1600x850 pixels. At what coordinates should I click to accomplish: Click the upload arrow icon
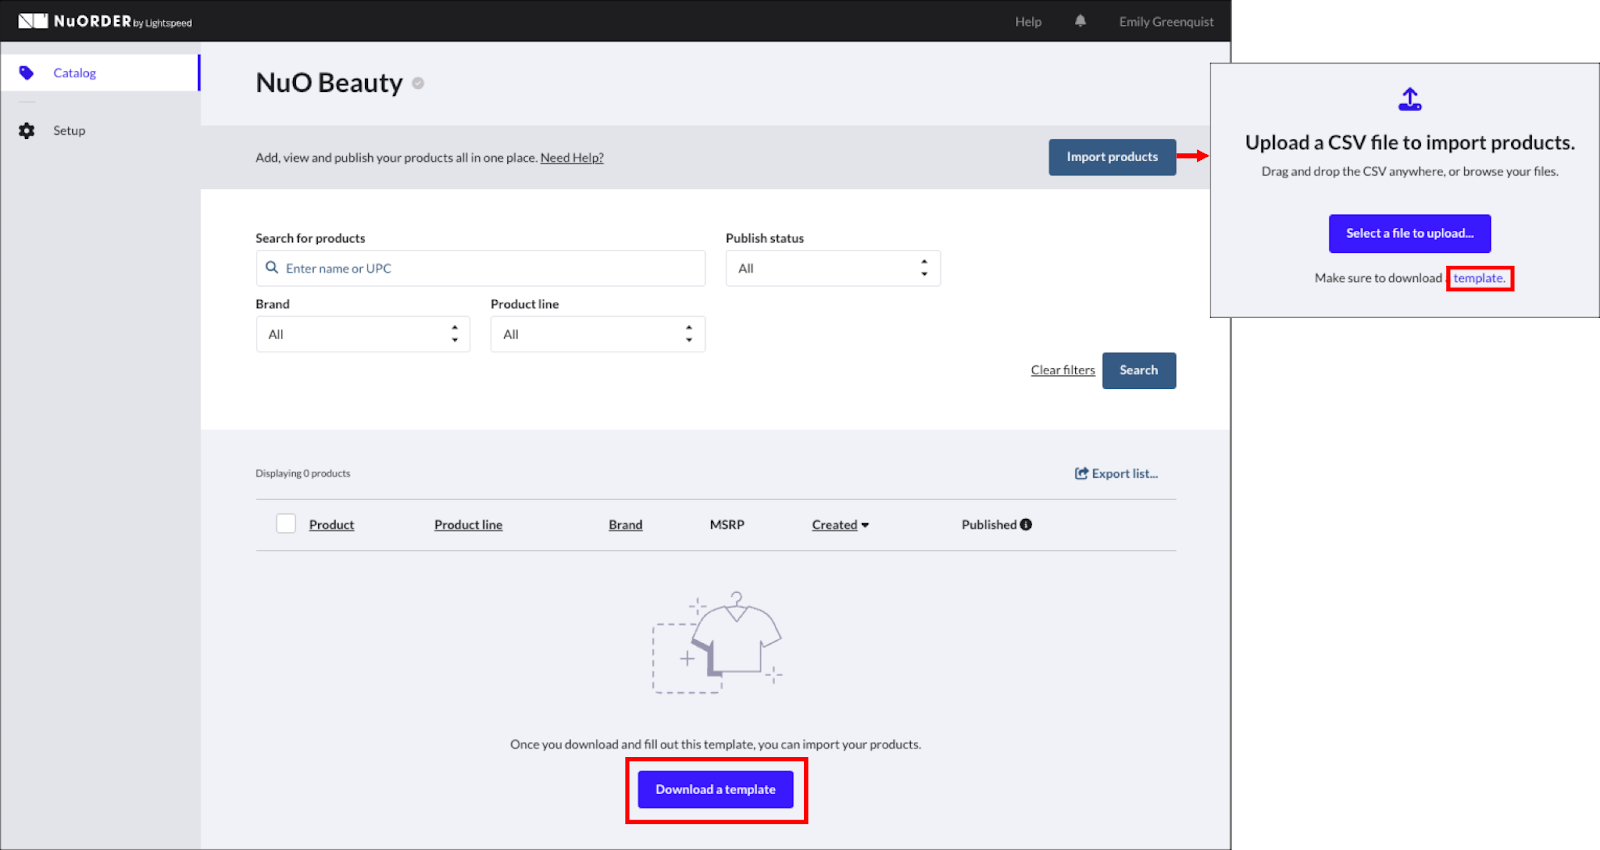pyautogui.click(x=1410, y=99)
